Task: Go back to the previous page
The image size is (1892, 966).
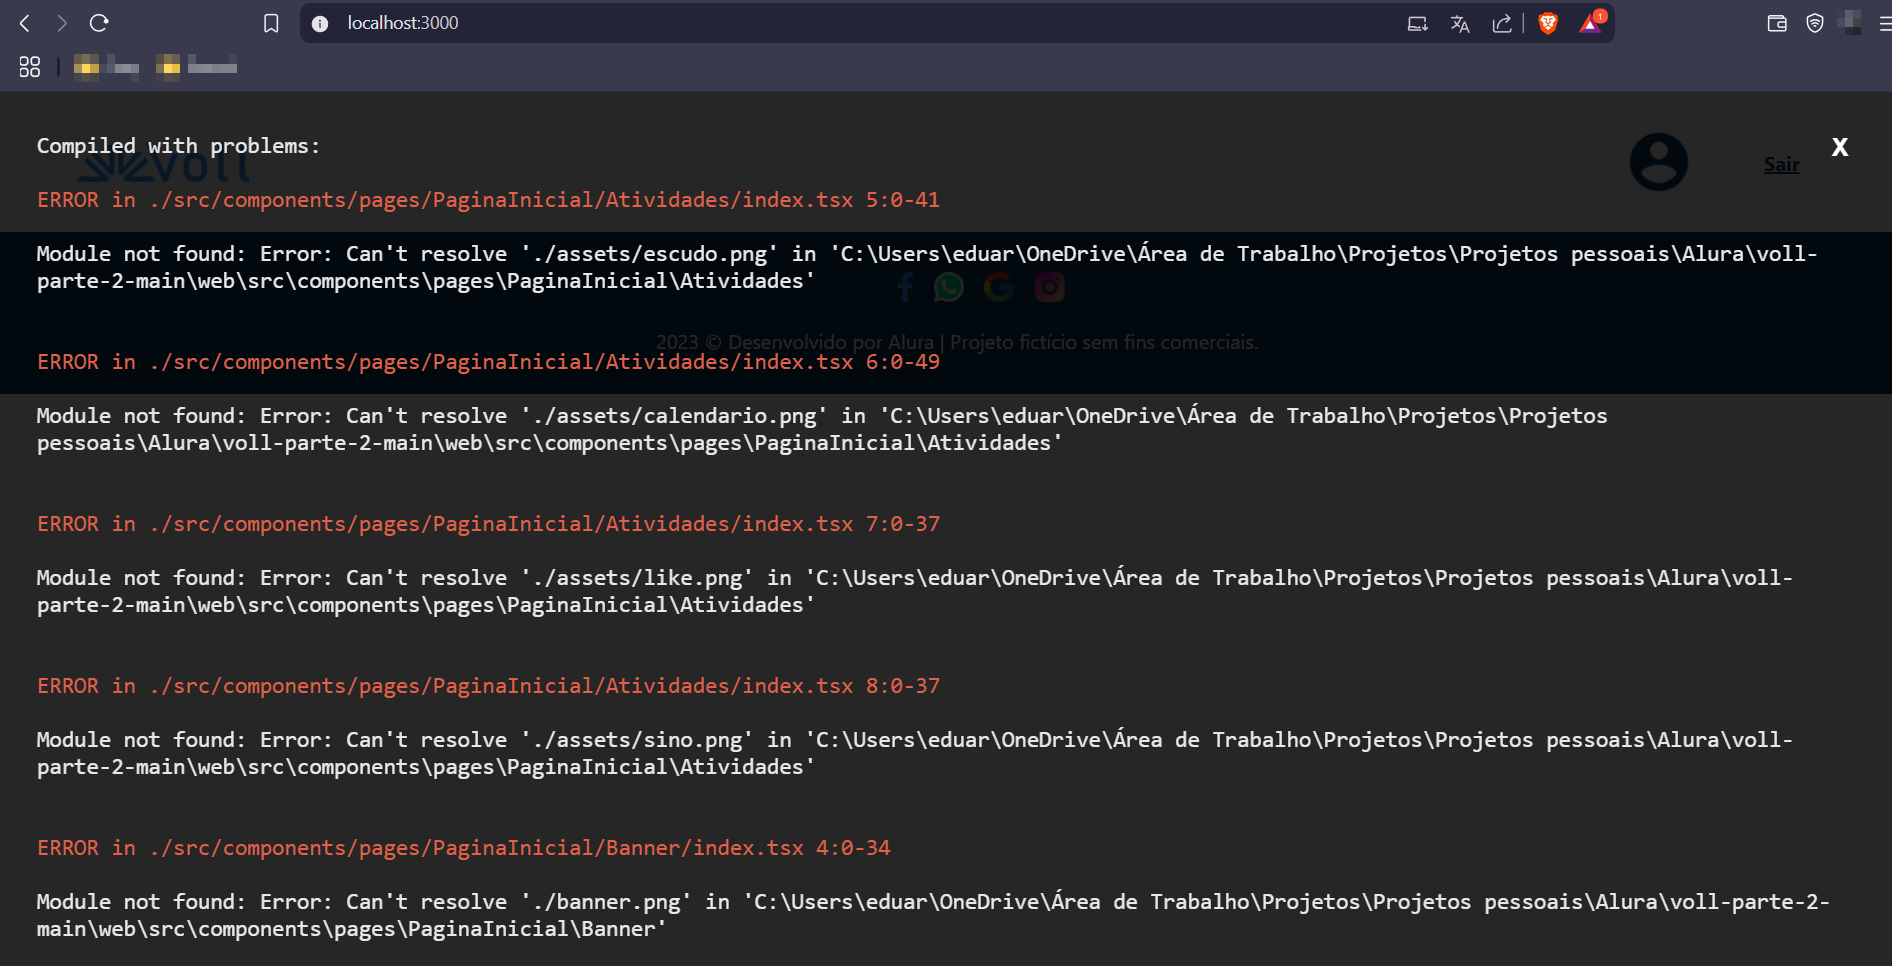Action: tap(25, 23)
